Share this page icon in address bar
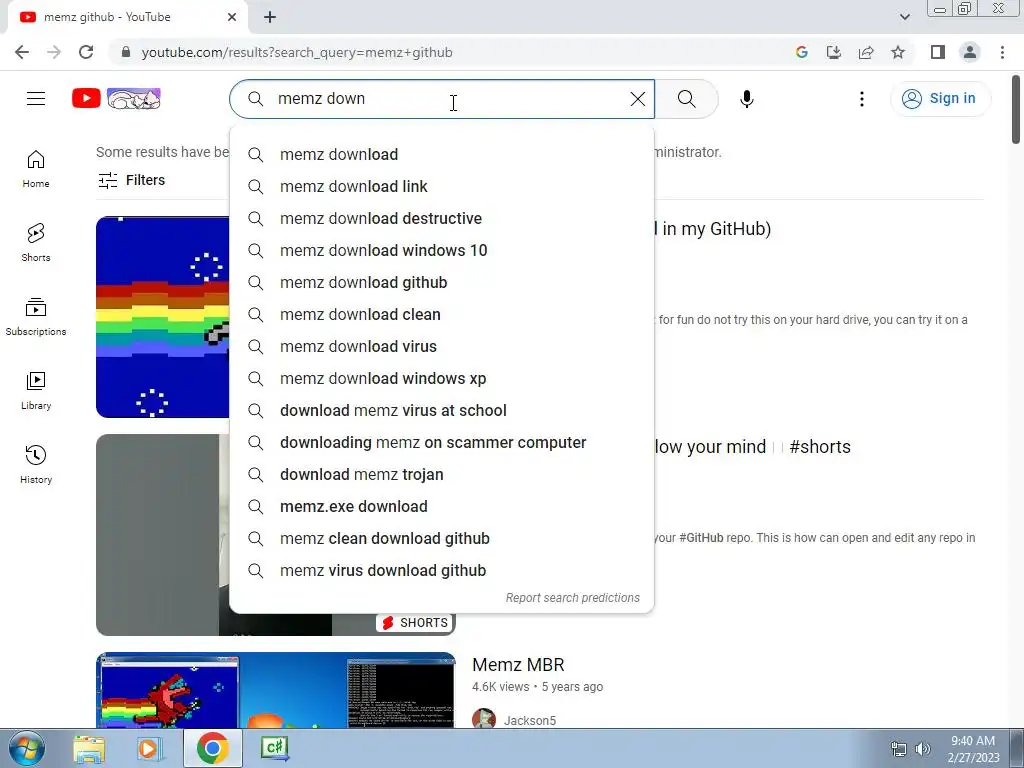Viewport: 1024px width, 768px height. [866, 52]
